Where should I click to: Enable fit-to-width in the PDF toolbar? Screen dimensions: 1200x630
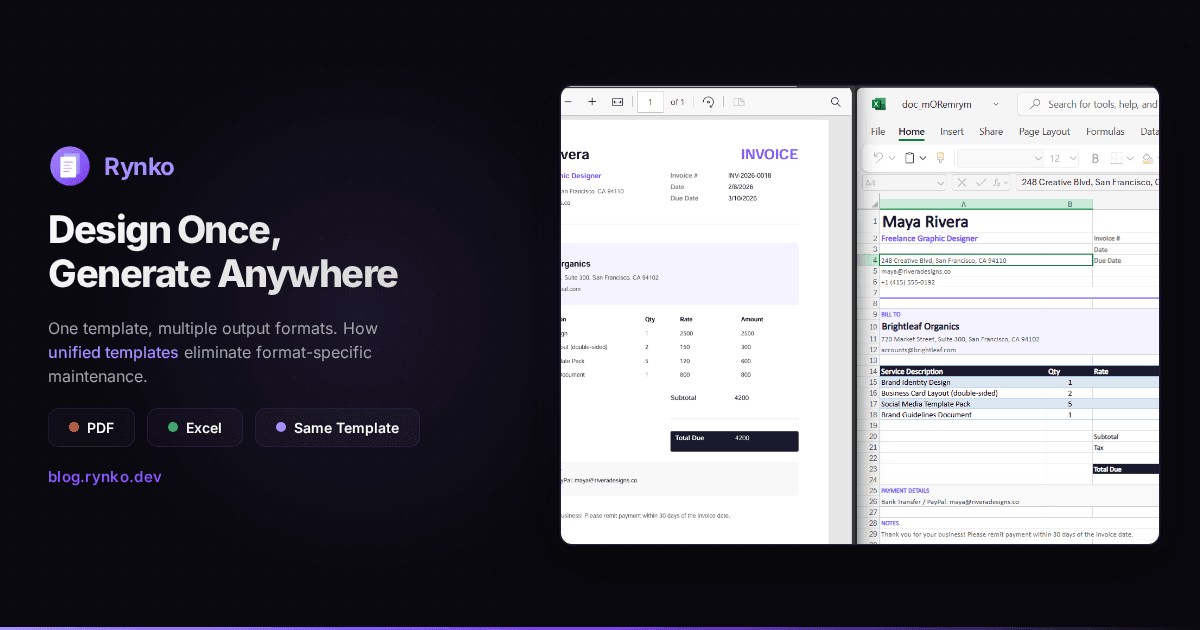(617, 102)
